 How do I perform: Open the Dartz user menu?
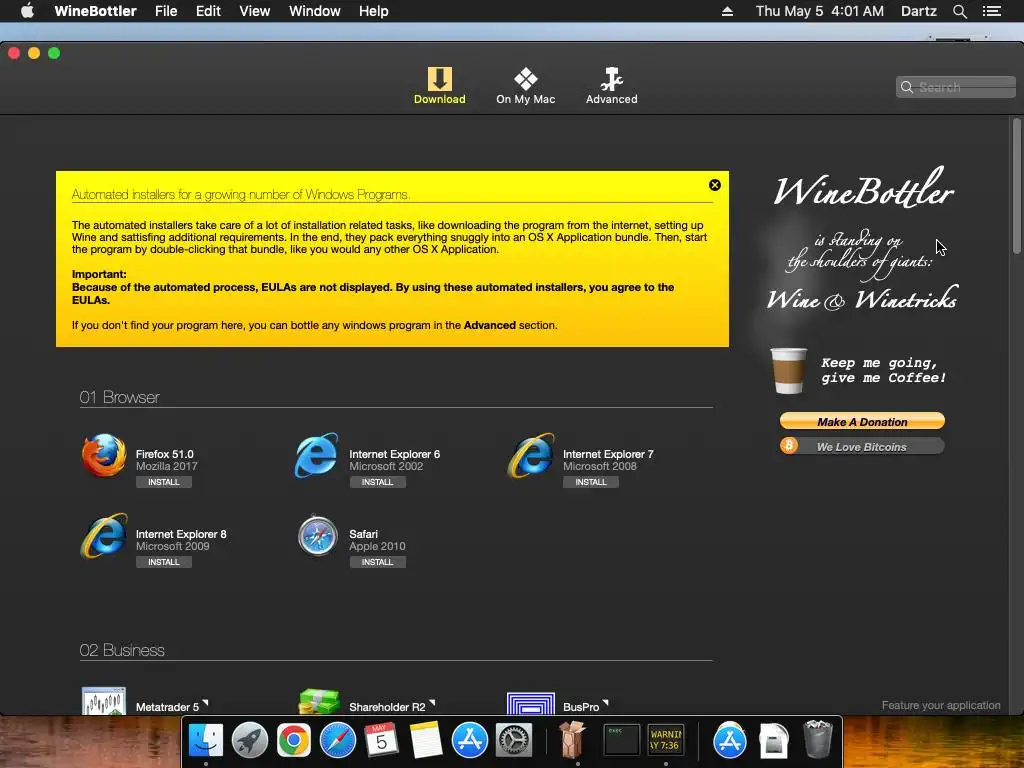pos(918,11)
